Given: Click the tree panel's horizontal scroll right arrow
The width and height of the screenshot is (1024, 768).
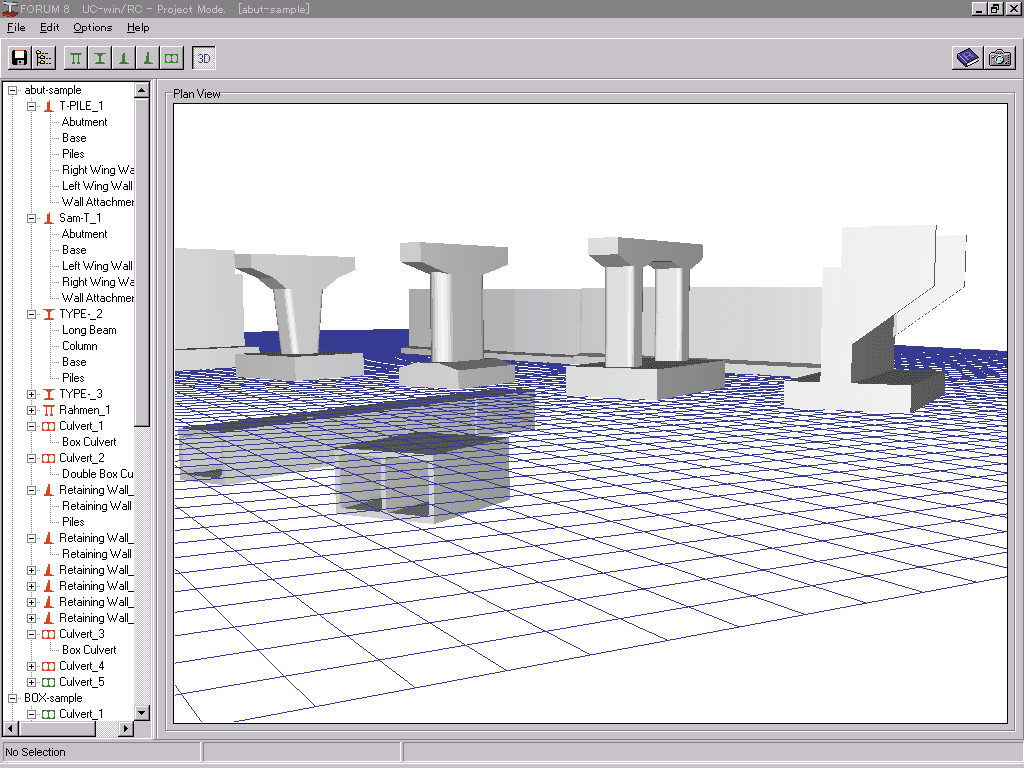Looking at the screenshot, I should (x=126, y=729).
